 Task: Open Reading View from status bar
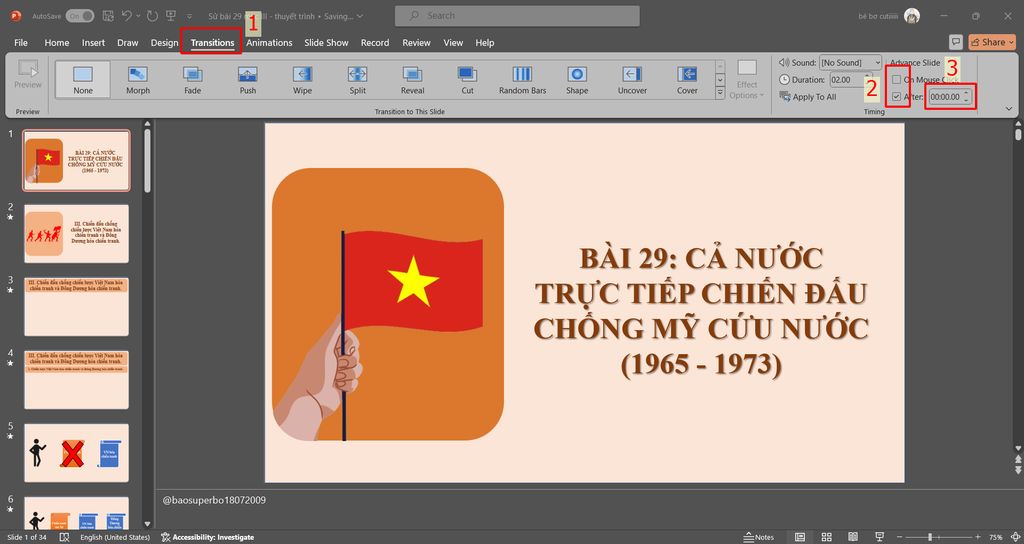pyautogui.click(x=853, y=537)
